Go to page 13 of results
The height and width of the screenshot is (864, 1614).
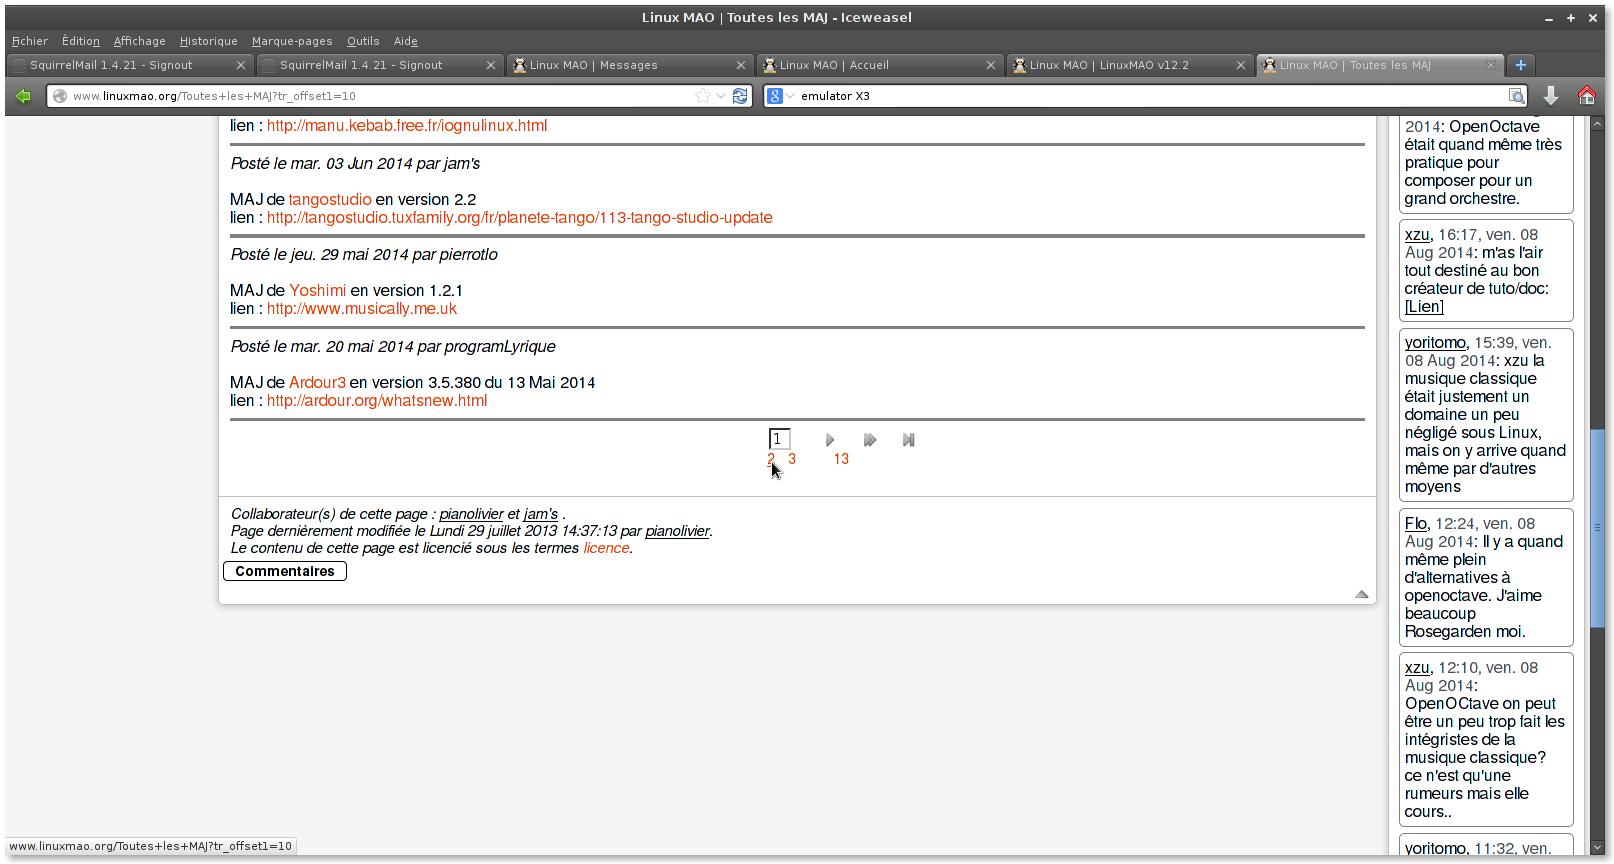click(841, 459)
